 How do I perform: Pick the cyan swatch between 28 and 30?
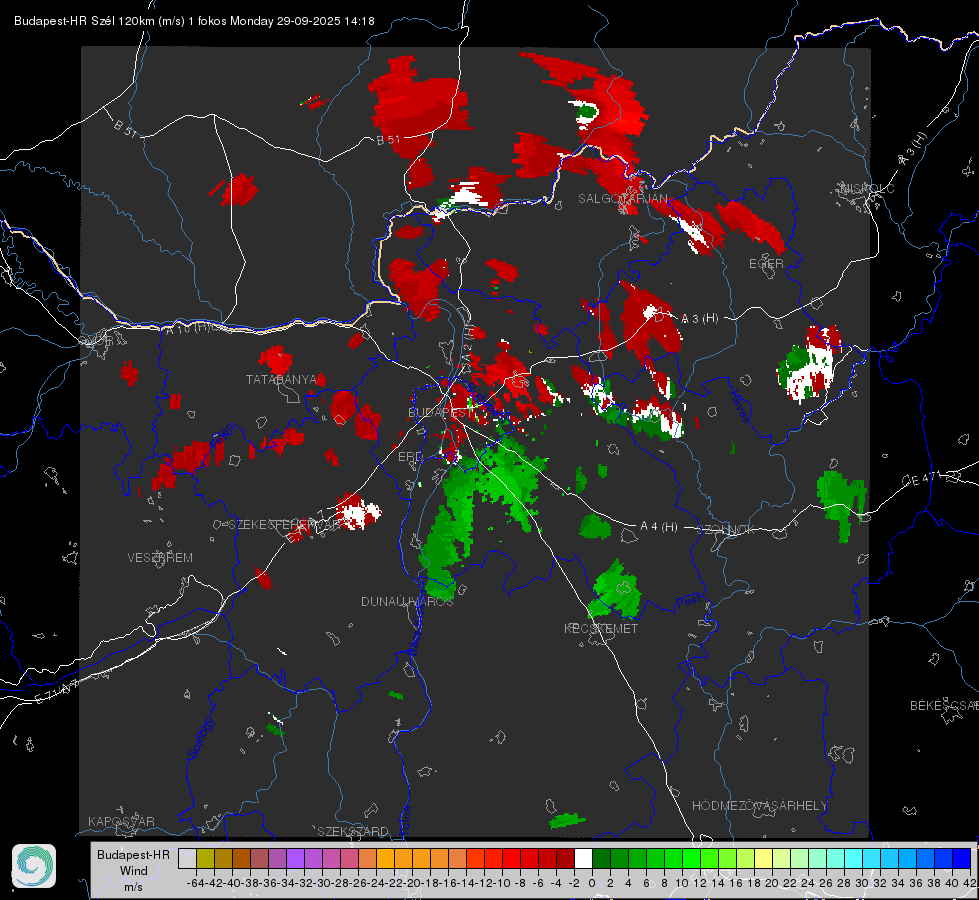(854, 858)
